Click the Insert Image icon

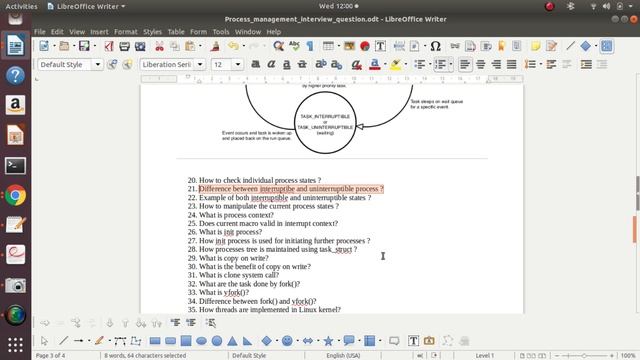[x=349, y=46]
